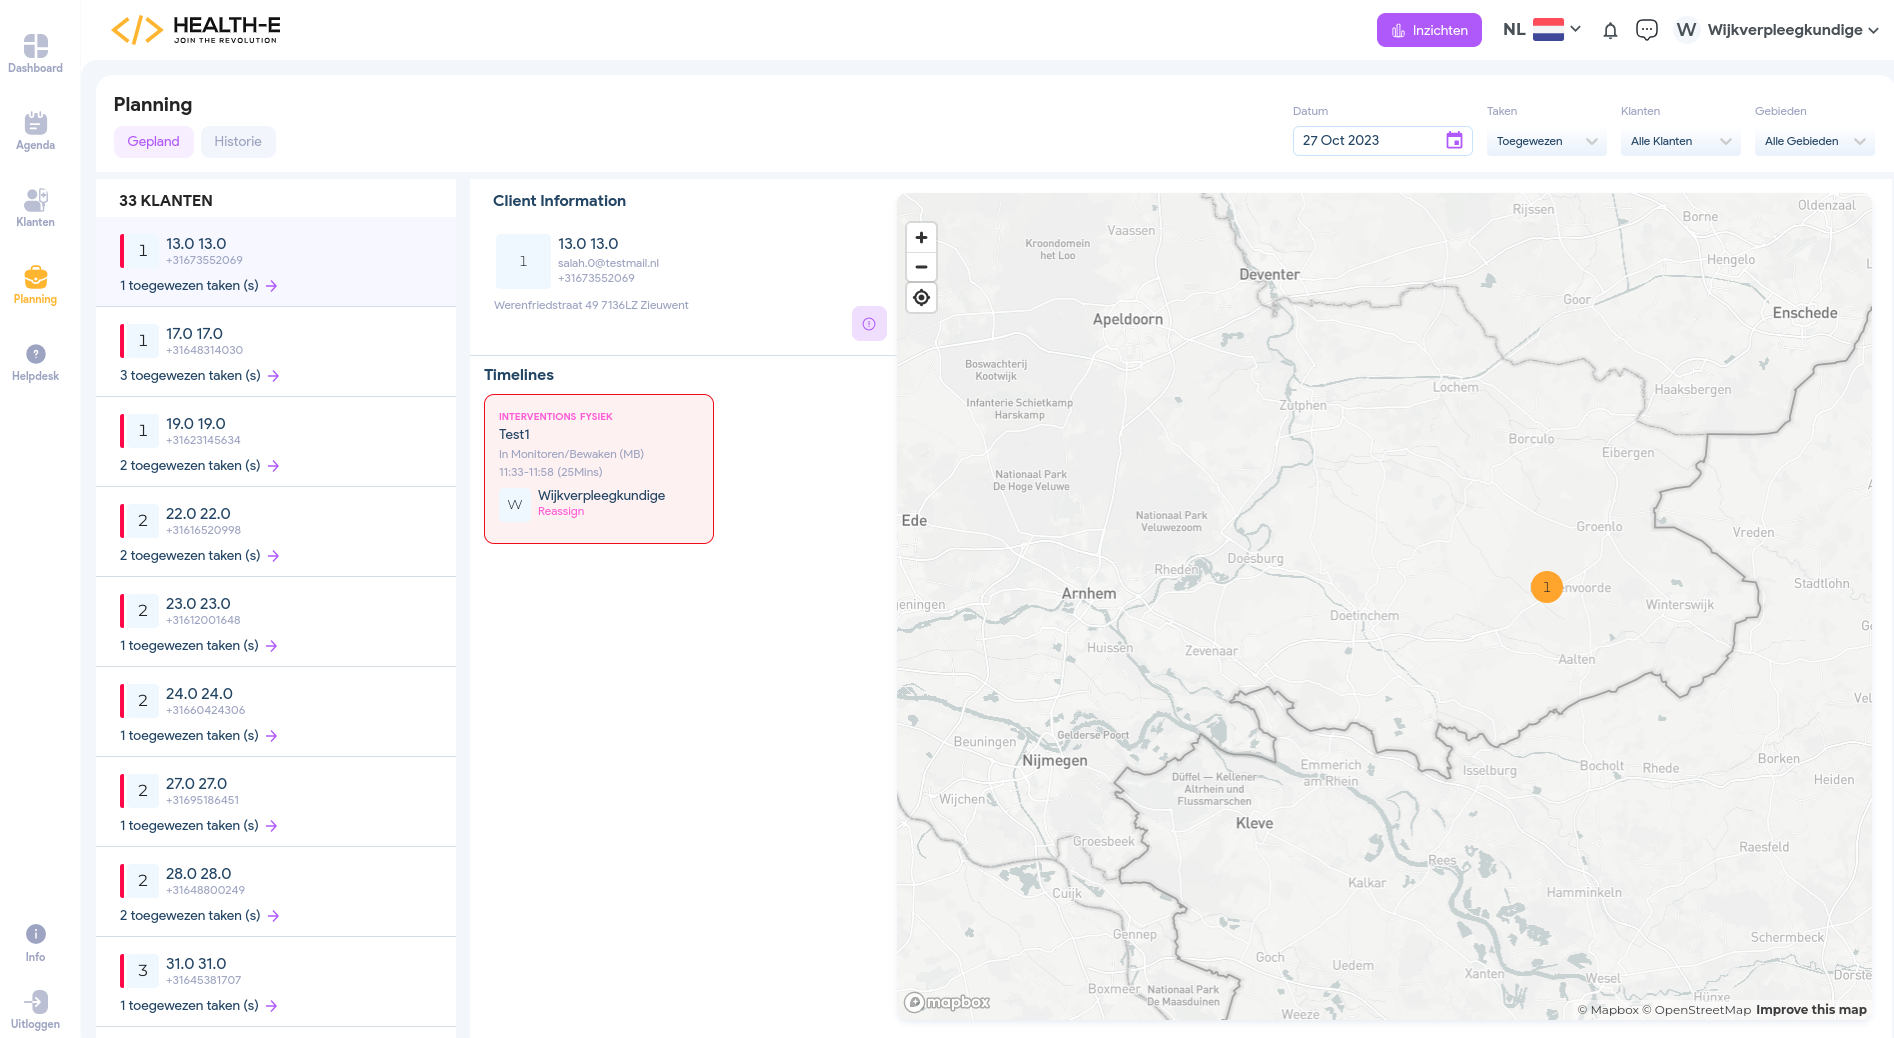Switch to the Historie tab

coord(238,141)
